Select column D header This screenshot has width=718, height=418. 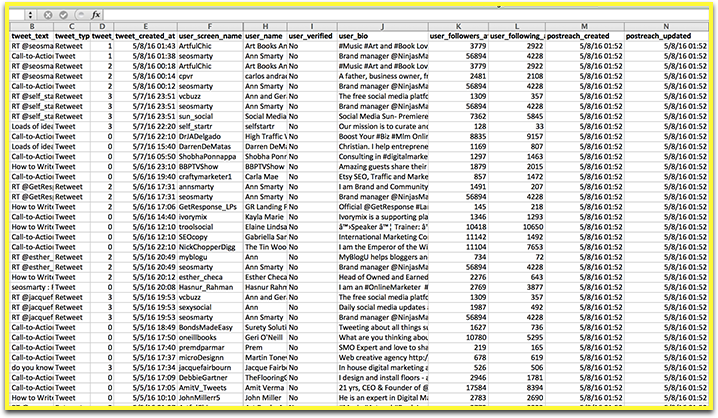click(x=102, y=27)
